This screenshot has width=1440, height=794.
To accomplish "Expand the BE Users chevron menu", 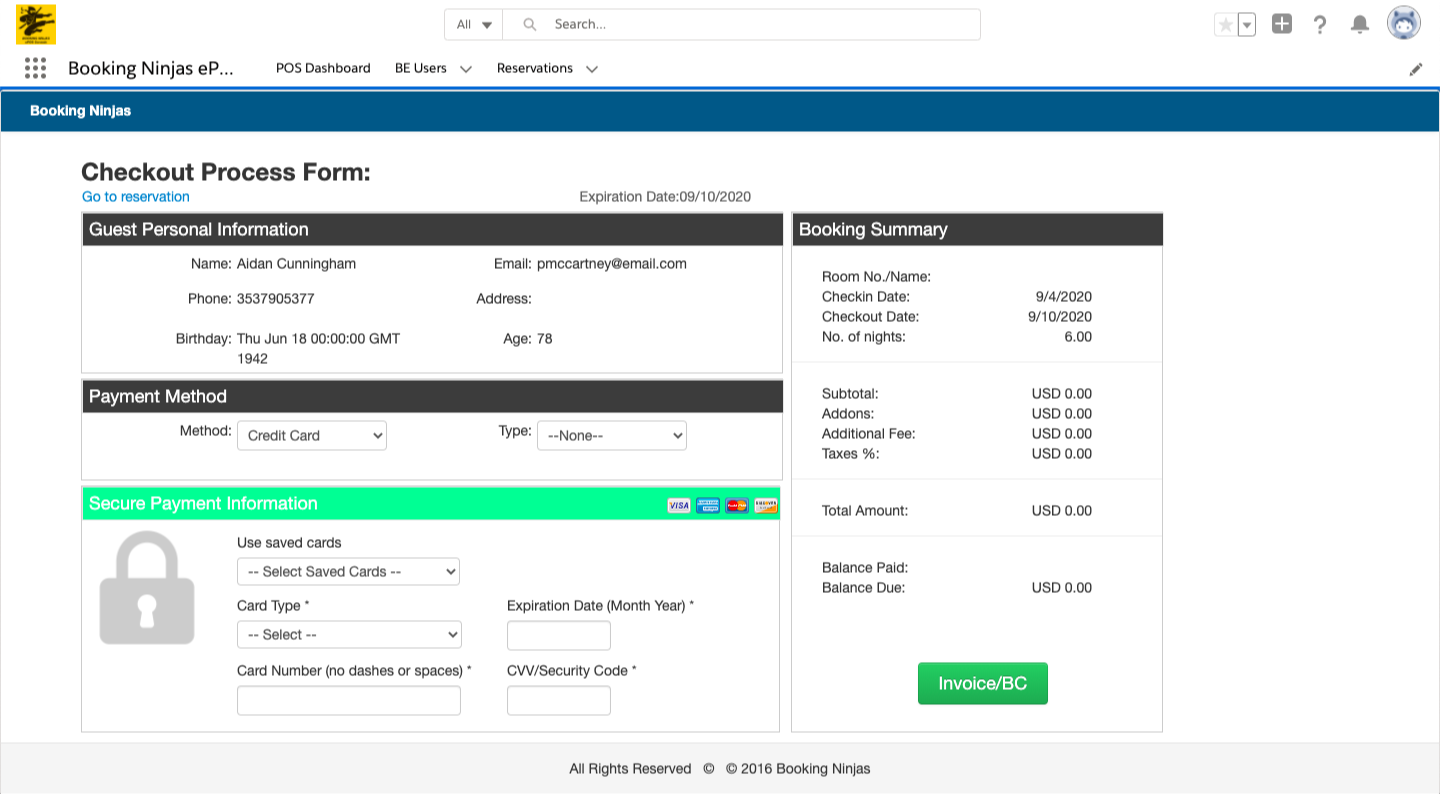I will coord(466,69).
